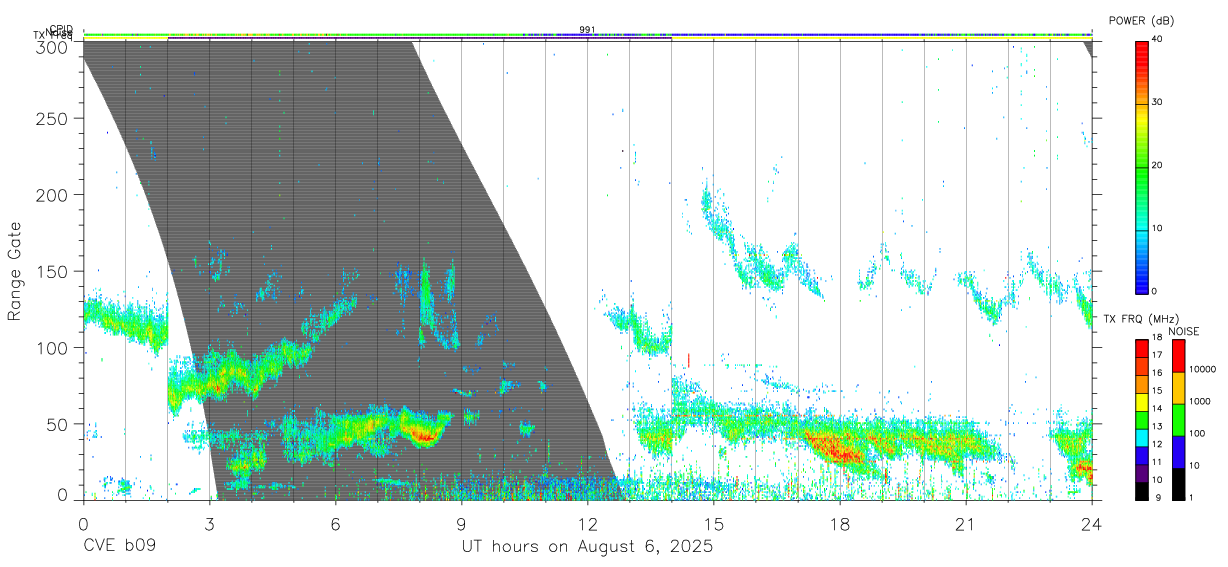Viewport: 1228px width, 567px height.
Task: Click 'UT hours on August 6, 2025' title
Action: (x=587, y=547)
